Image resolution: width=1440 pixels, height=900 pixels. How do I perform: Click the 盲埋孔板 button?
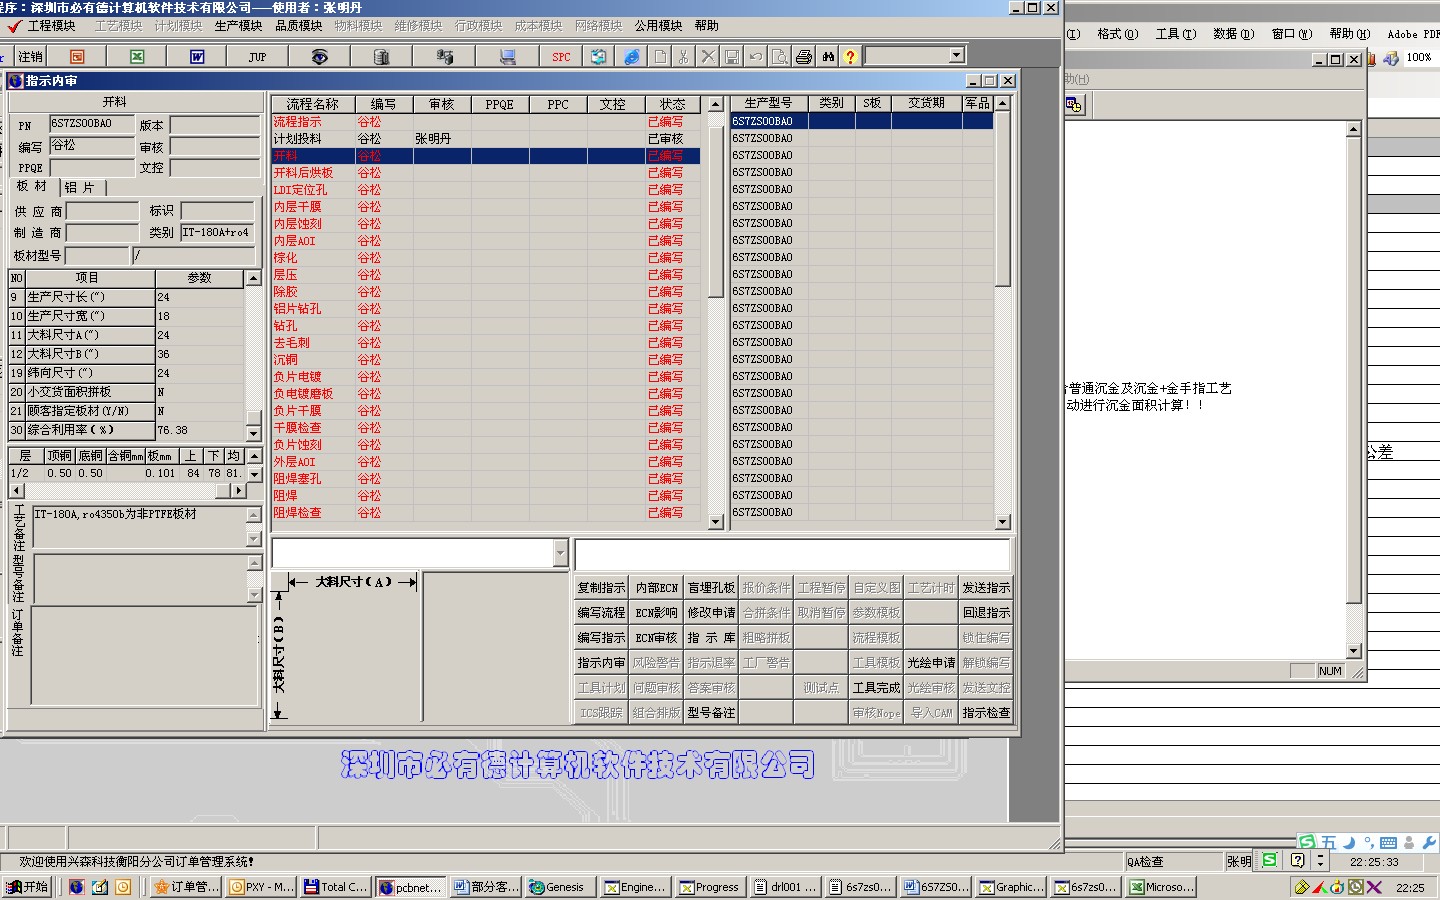coord(711,588)
